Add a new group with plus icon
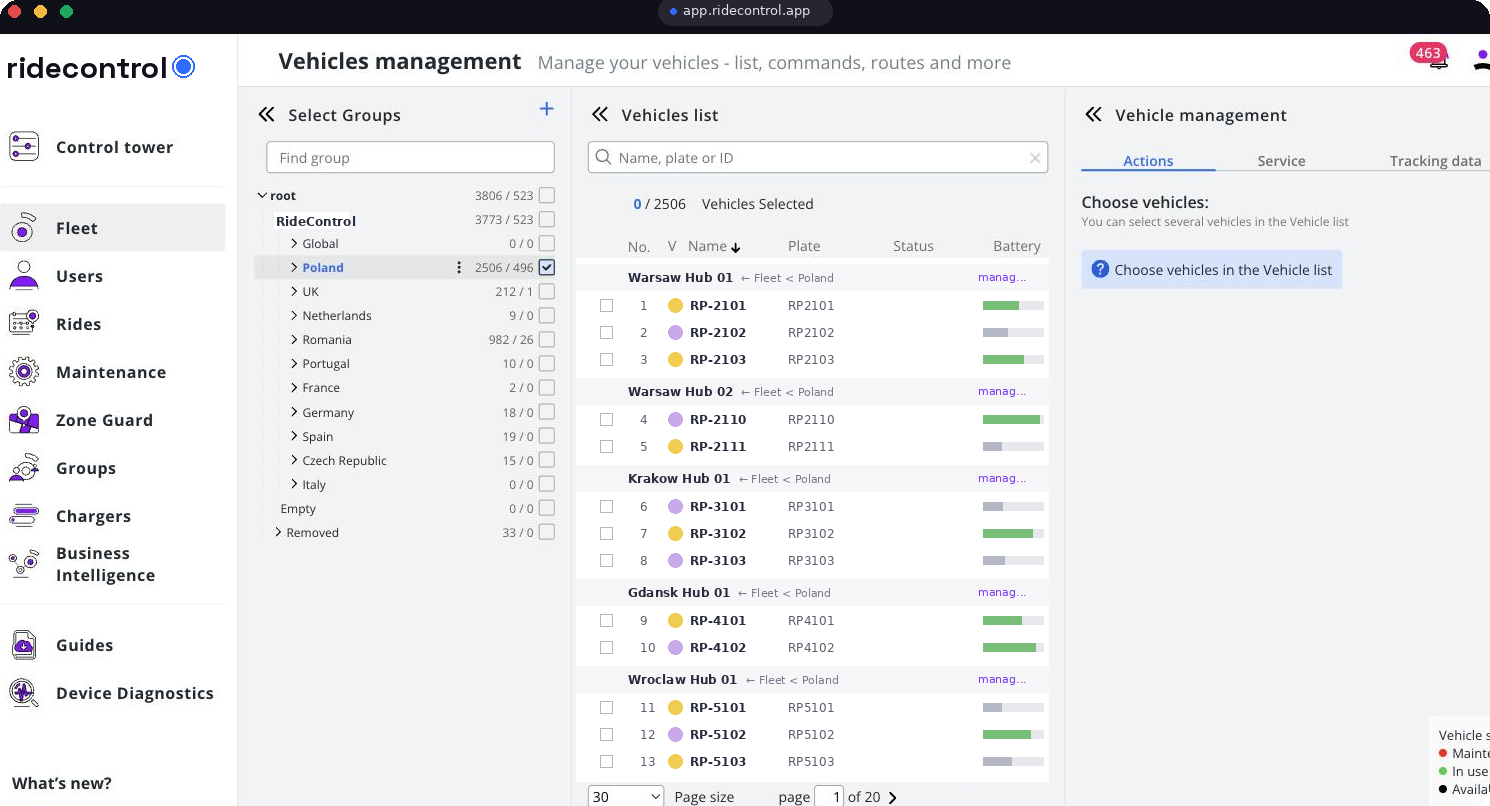 546,109
